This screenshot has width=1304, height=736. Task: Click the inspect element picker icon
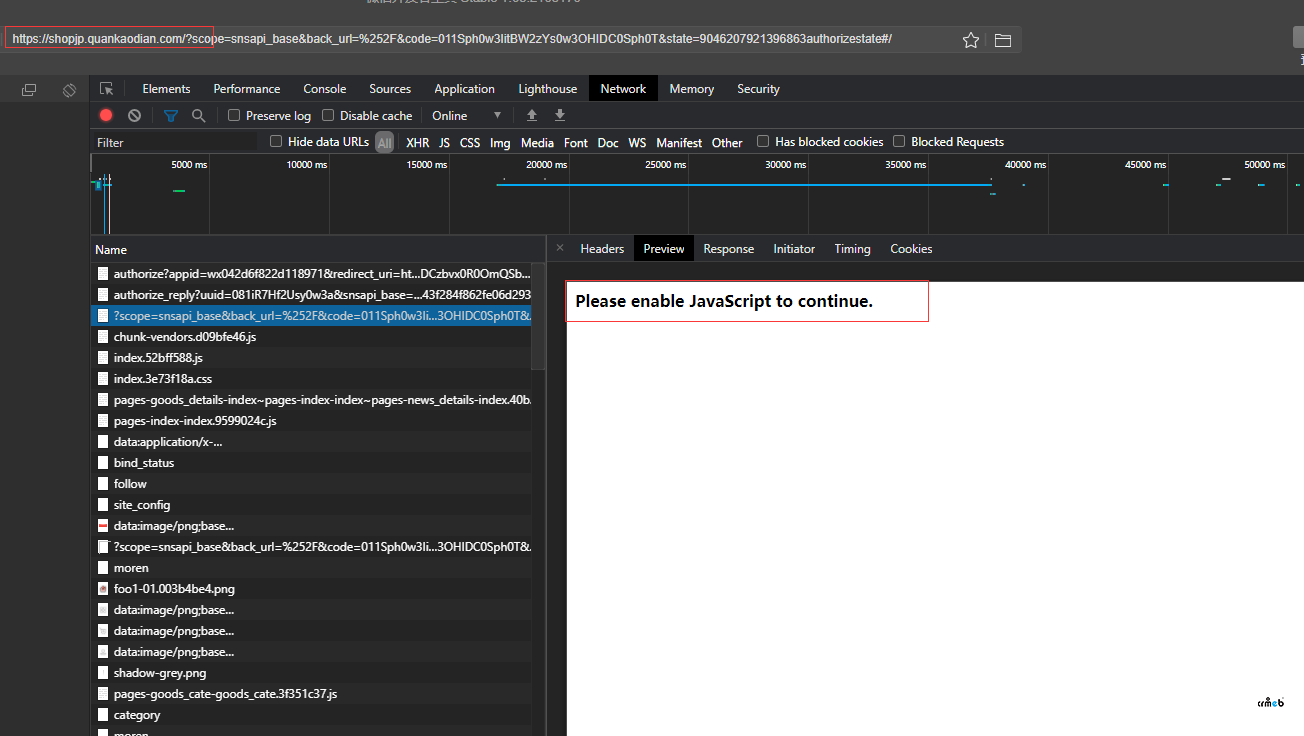coord(106,89)
